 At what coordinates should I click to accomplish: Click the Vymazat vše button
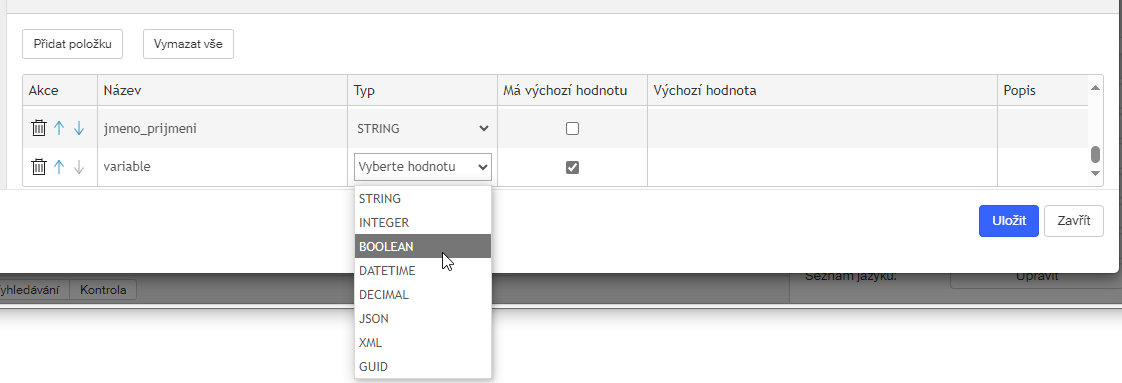(188, 44)
